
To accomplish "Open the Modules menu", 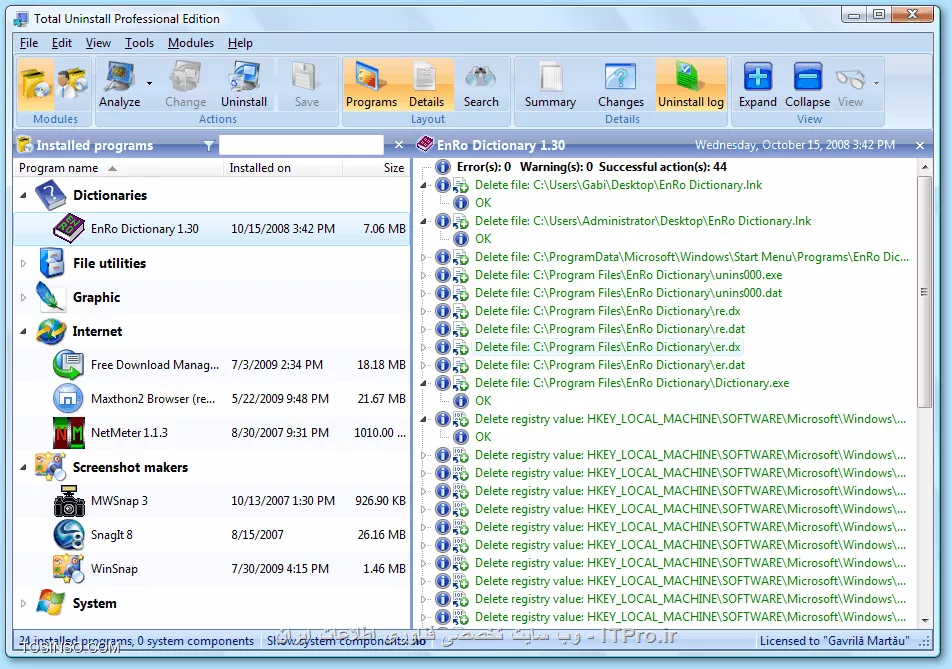I will point(191,43).
